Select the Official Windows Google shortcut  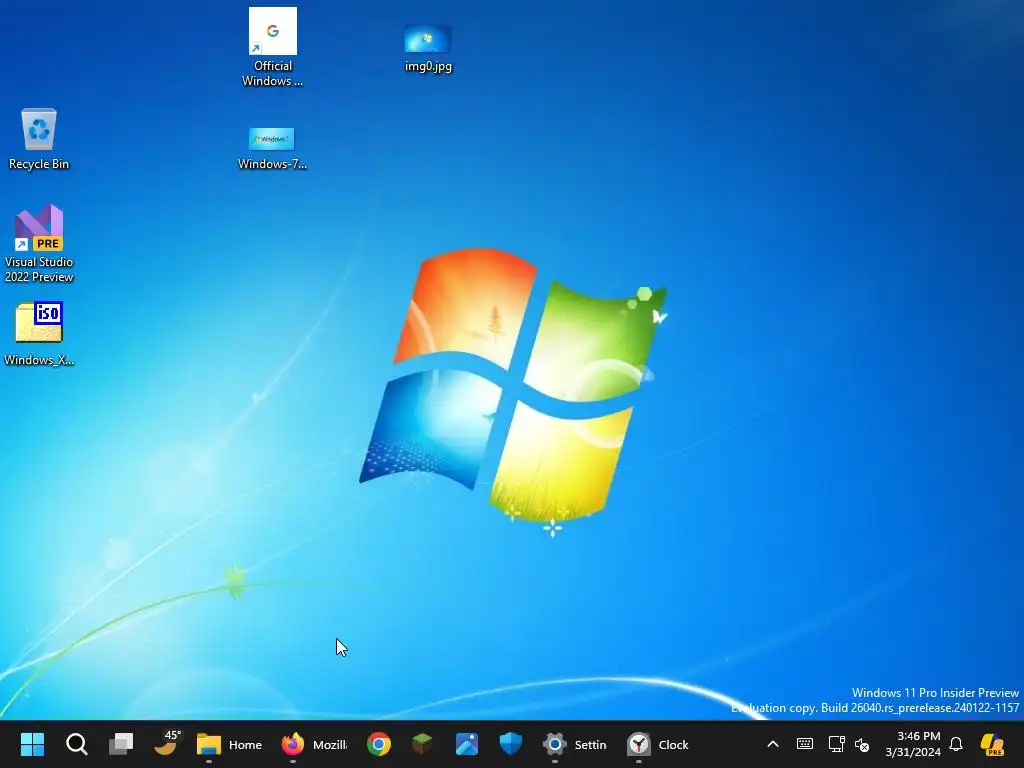pos(272,47)
